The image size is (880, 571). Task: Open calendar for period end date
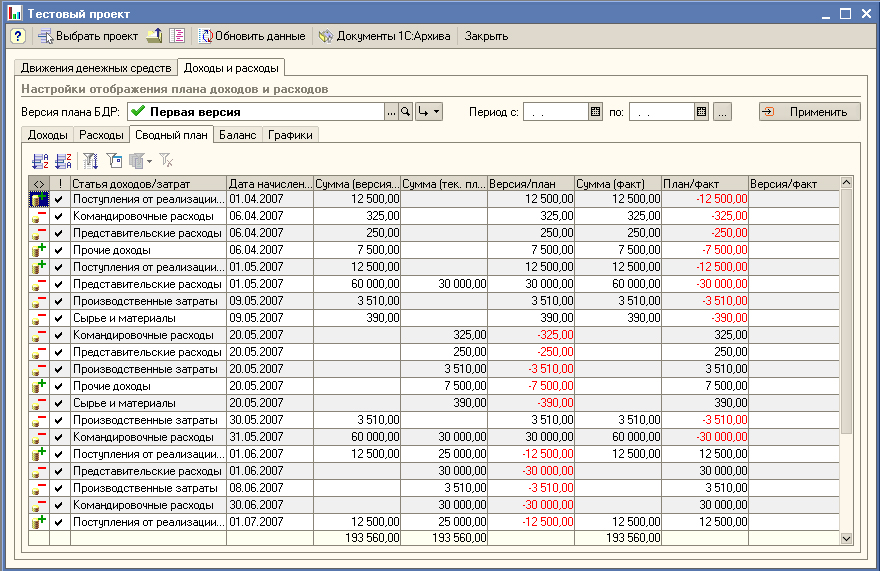tap(702, 112)
